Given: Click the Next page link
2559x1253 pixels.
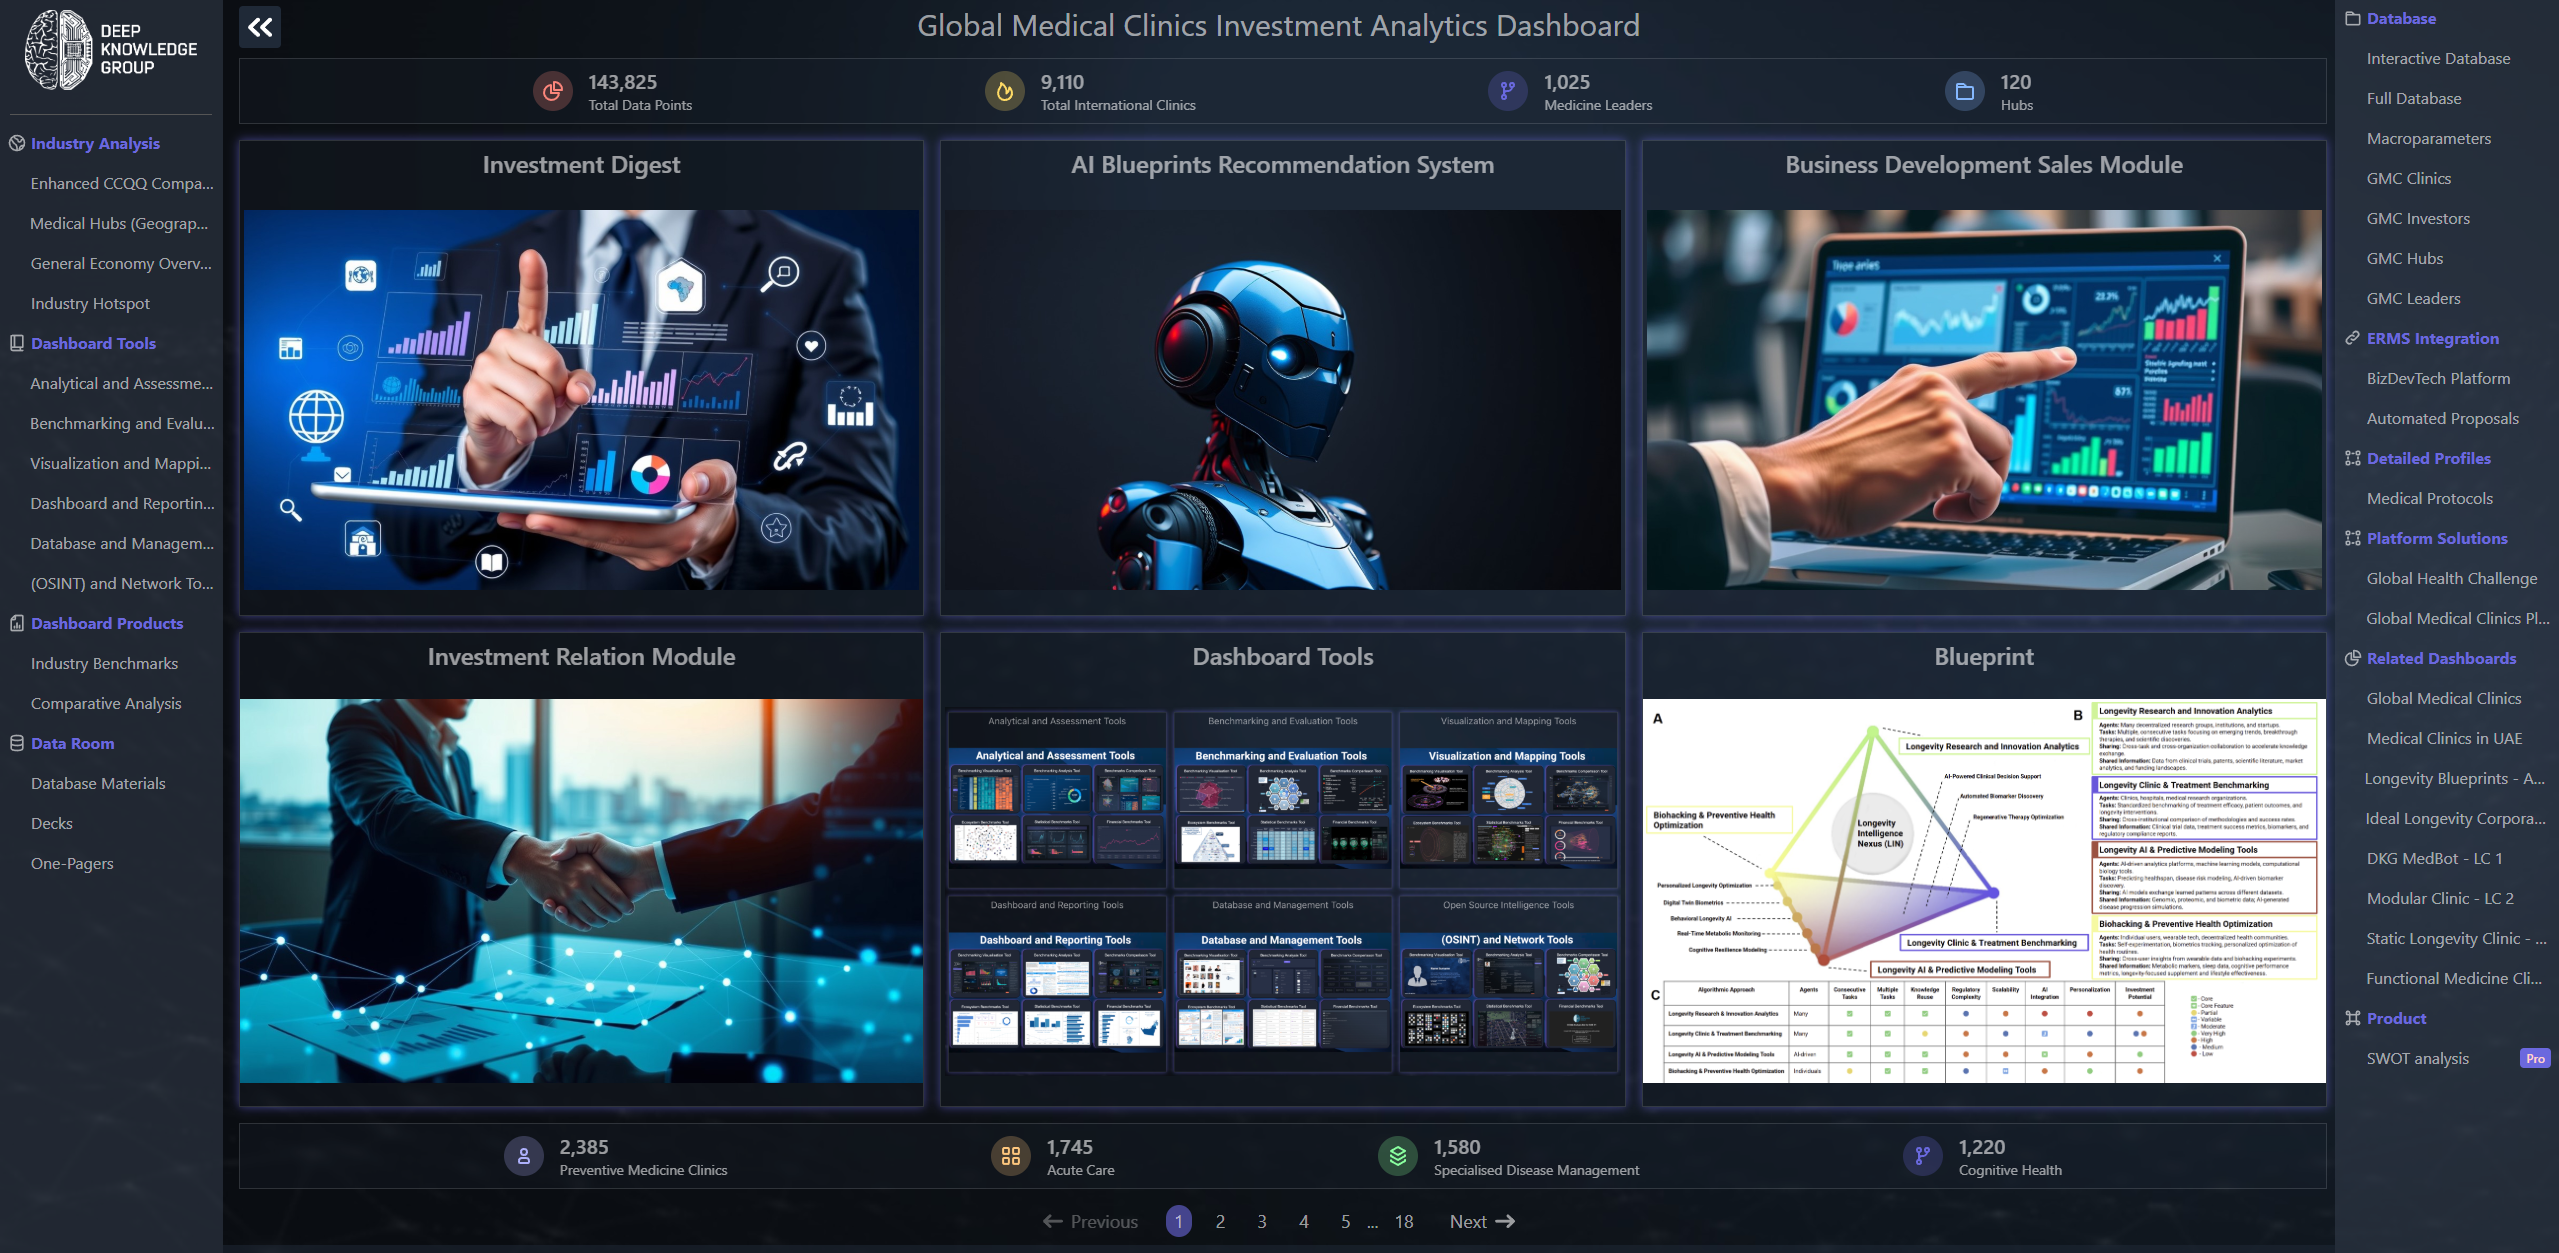Looking at the screenshot, I should click(1481, 1221).
